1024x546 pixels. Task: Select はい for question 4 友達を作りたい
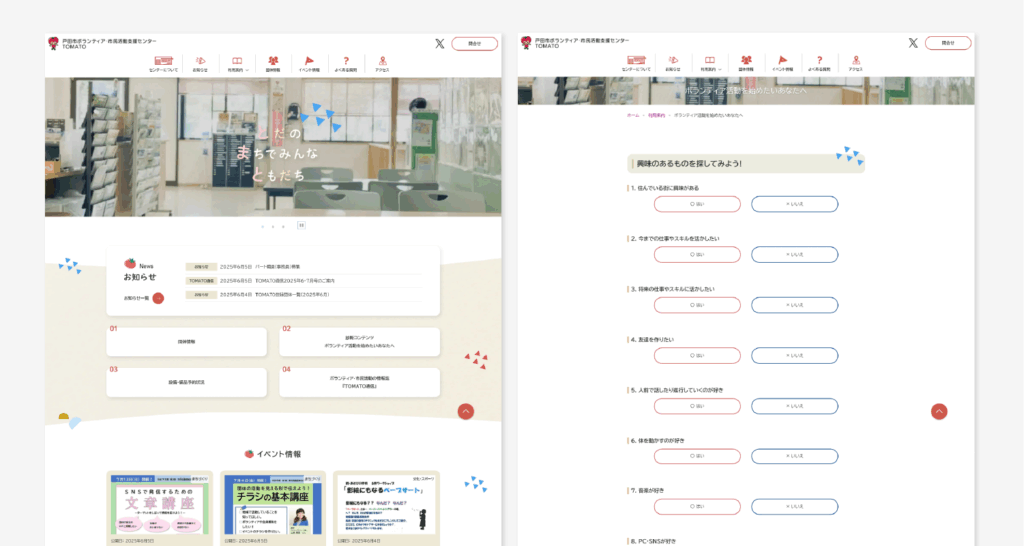click(697, 355)
